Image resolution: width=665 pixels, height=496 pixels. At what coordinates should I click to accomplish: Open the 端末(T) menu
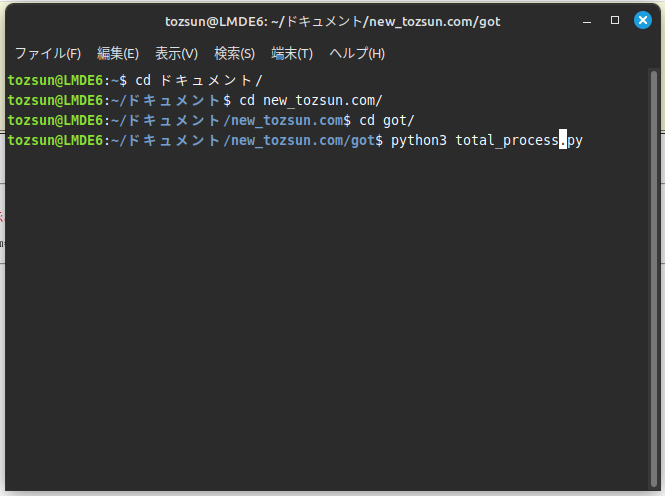point(292,53)
